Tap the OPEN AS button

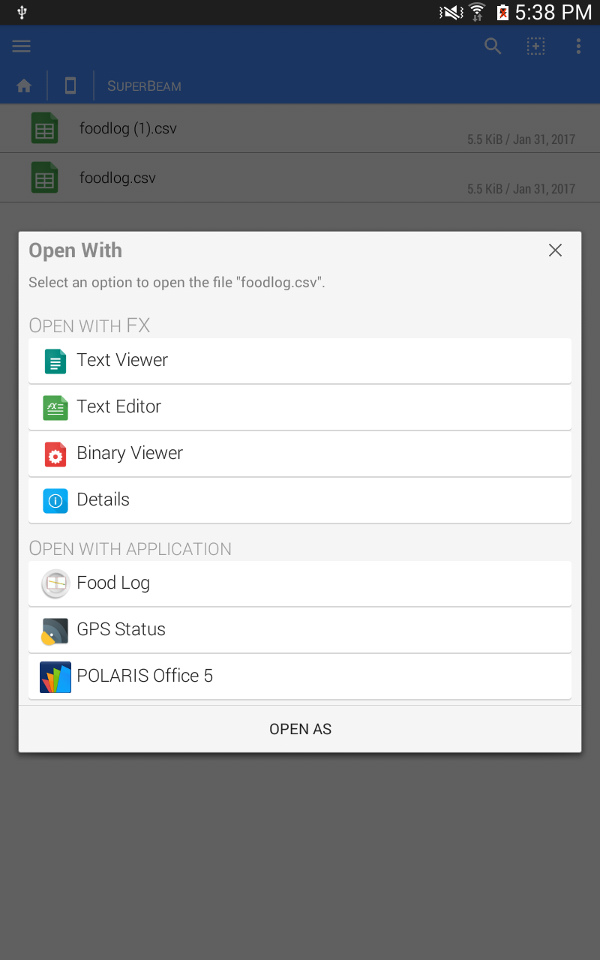[x=300, y=729]
